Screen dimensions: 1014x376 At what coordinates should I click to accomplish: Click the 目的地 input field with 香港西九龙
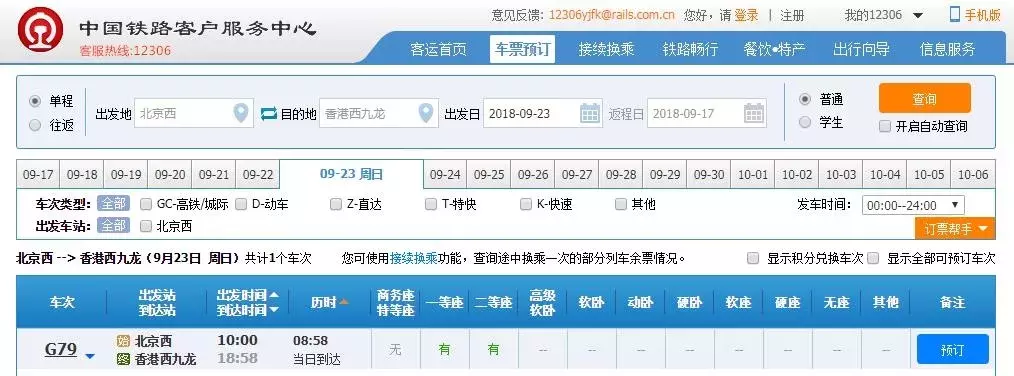[379, 114]
